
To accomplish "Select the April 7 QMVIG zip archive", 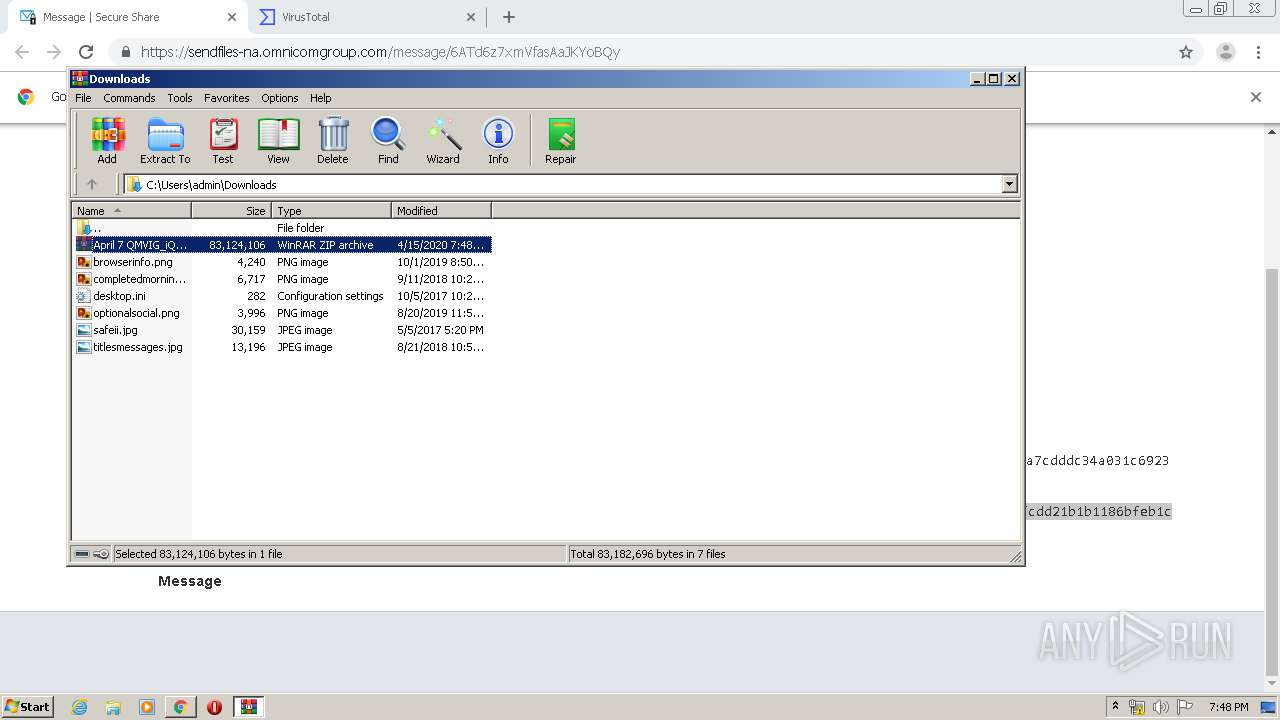I will tap(283, 245).
